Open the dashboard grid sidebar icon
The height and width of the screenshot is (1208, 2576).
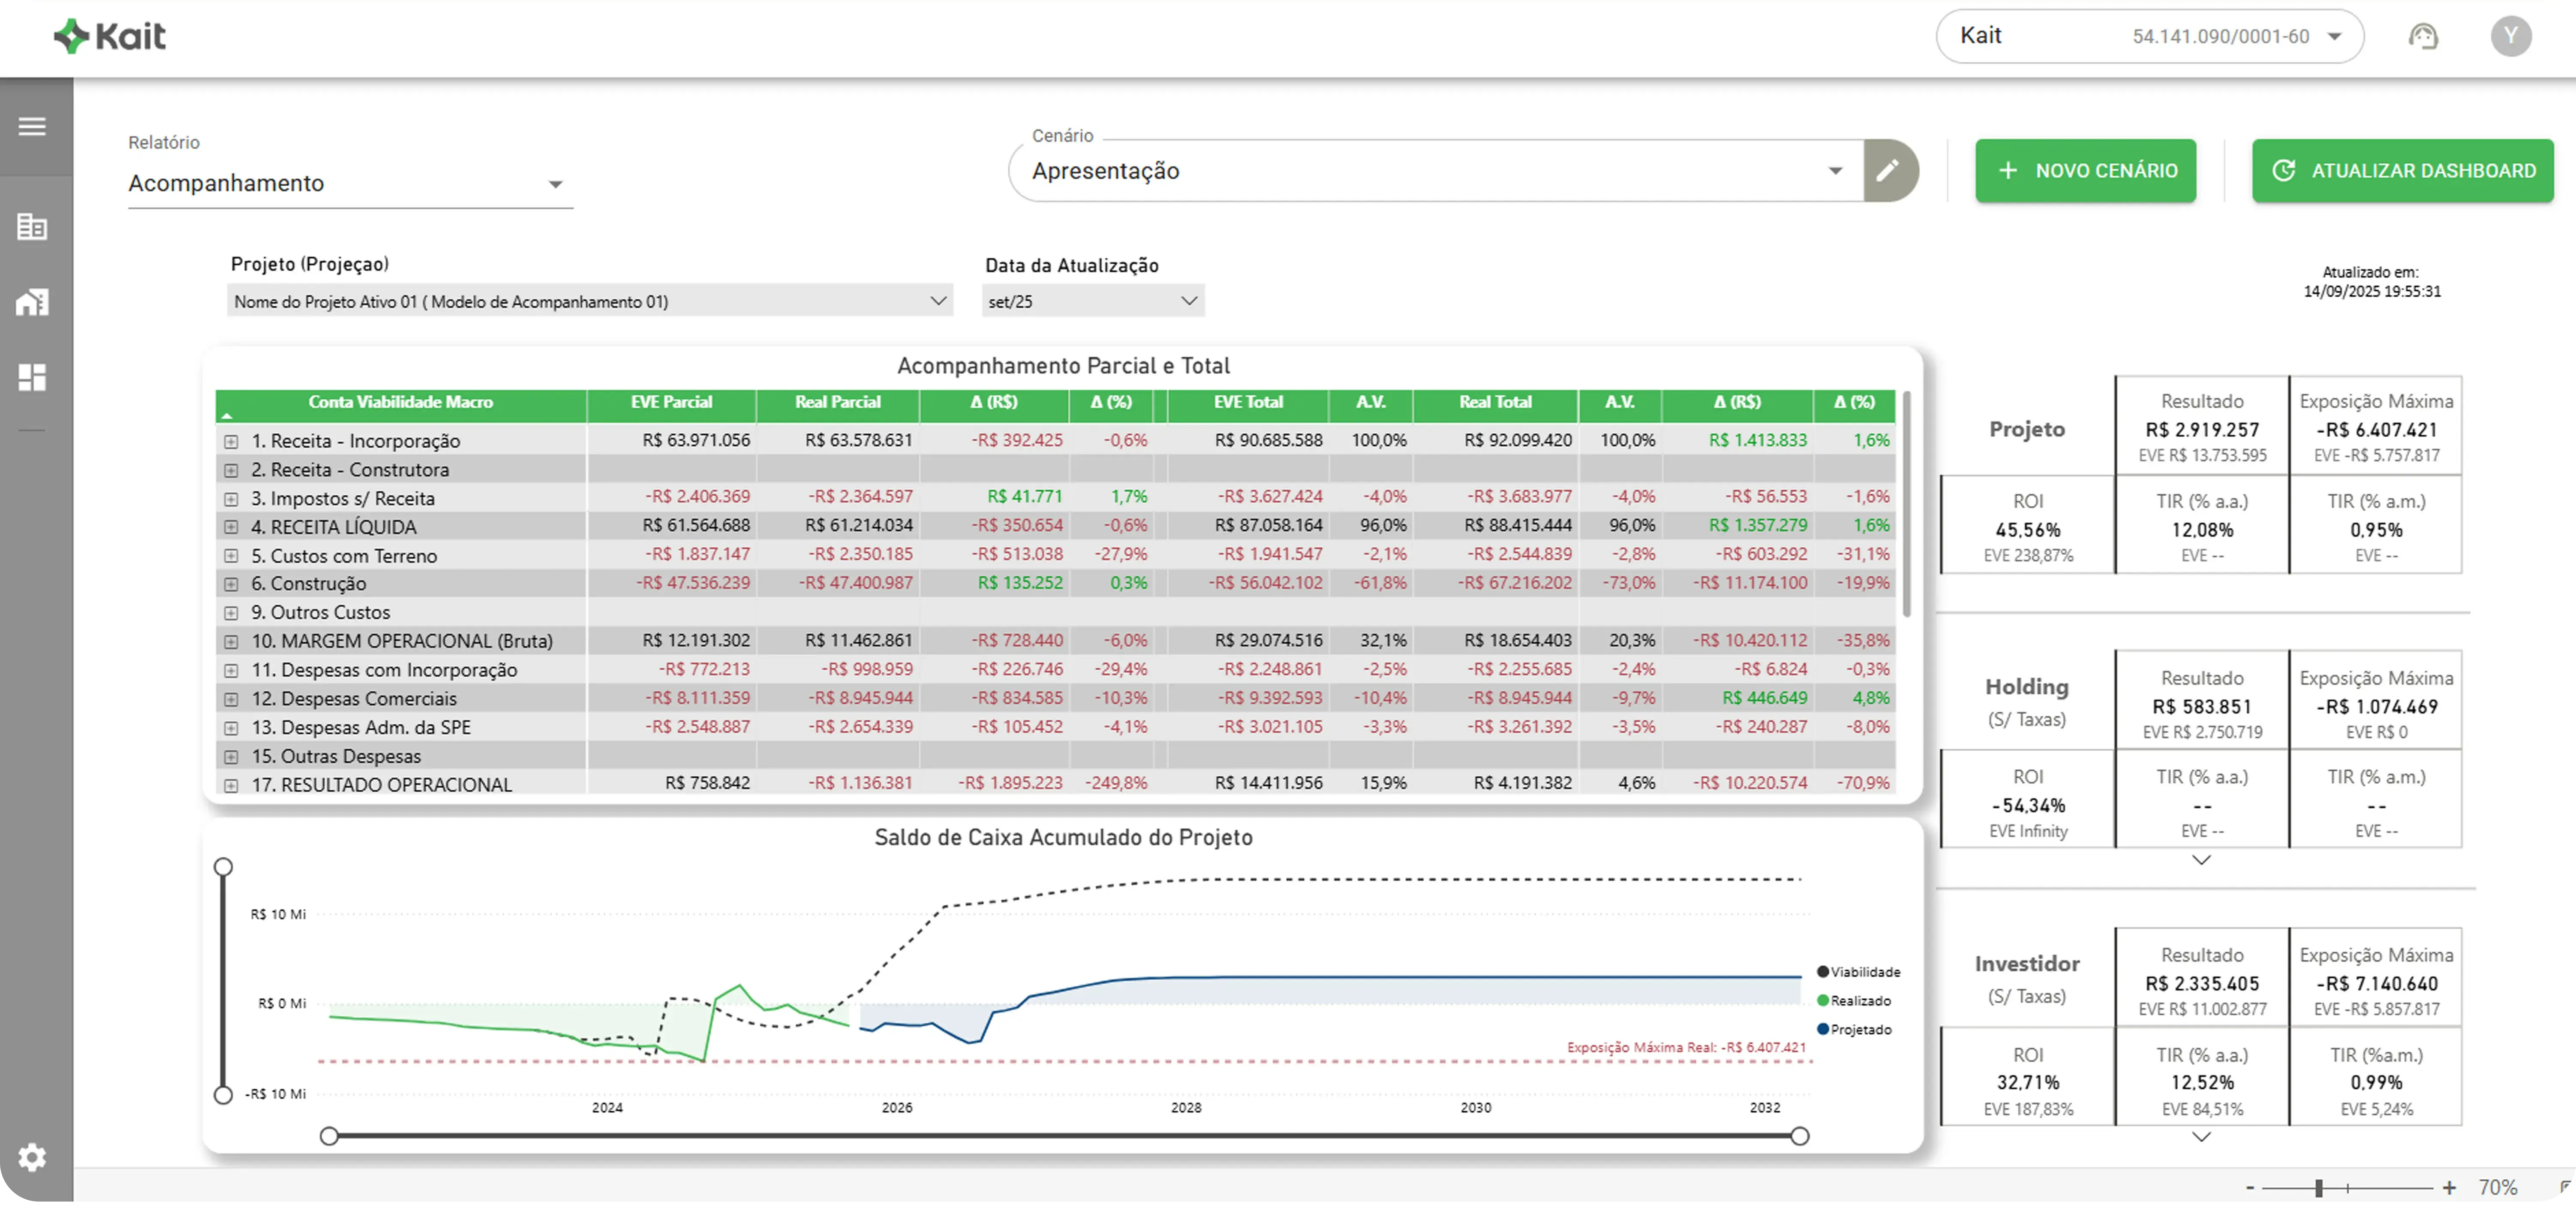[32, 377]
